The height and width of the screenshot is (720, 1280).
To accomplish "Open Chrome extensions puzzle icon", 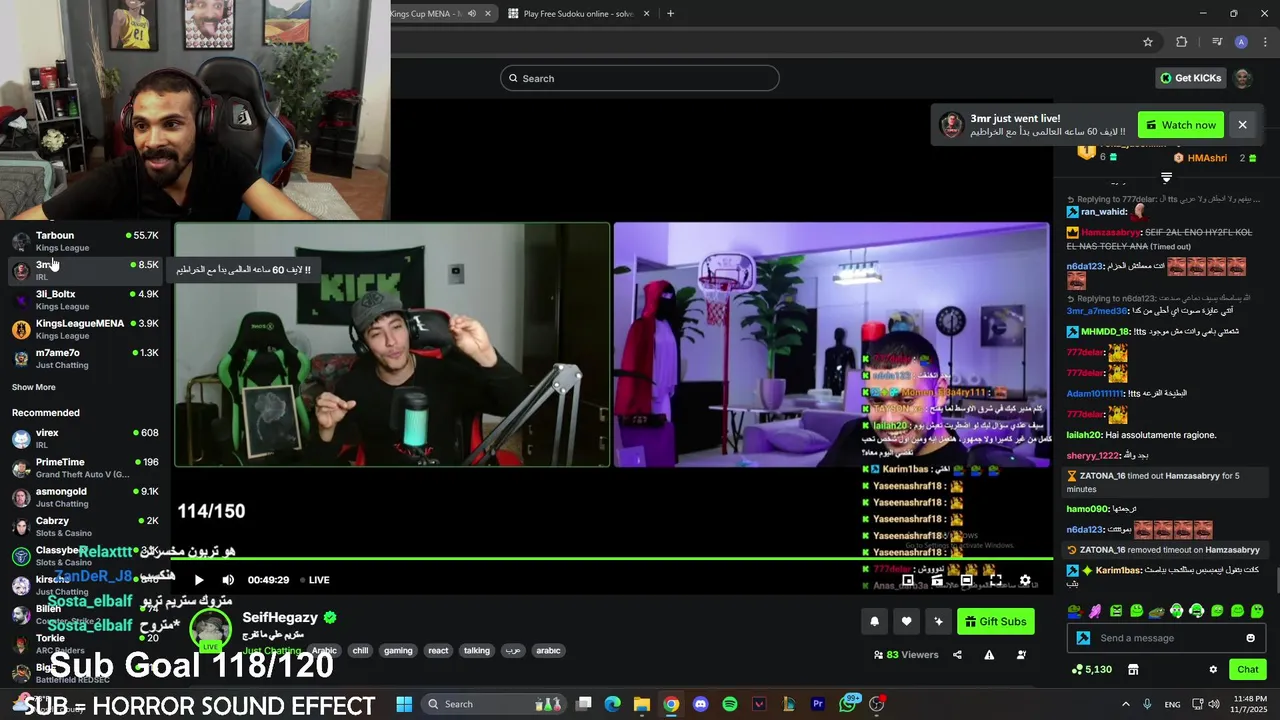I will pyautogui.click(x=1182, y=42).
